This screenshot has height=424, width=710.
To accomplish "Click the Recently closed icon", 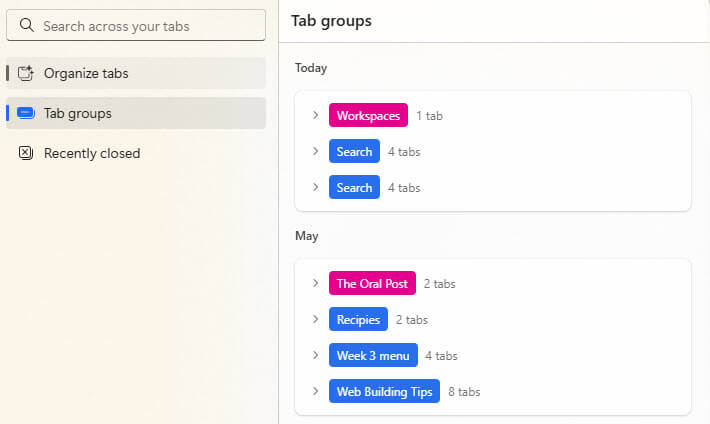I will coord(26,153).
